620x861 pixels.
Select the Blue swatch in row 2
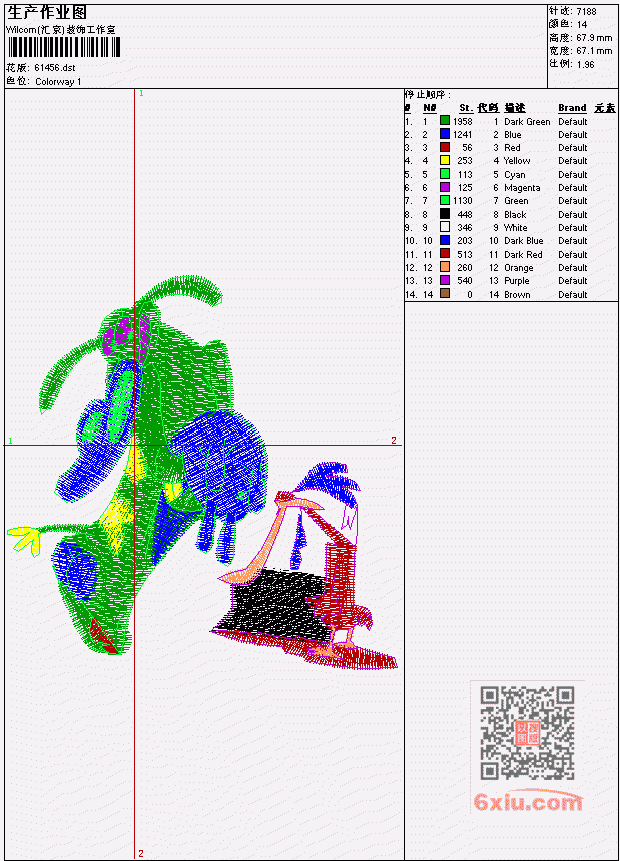pos(445,134)
